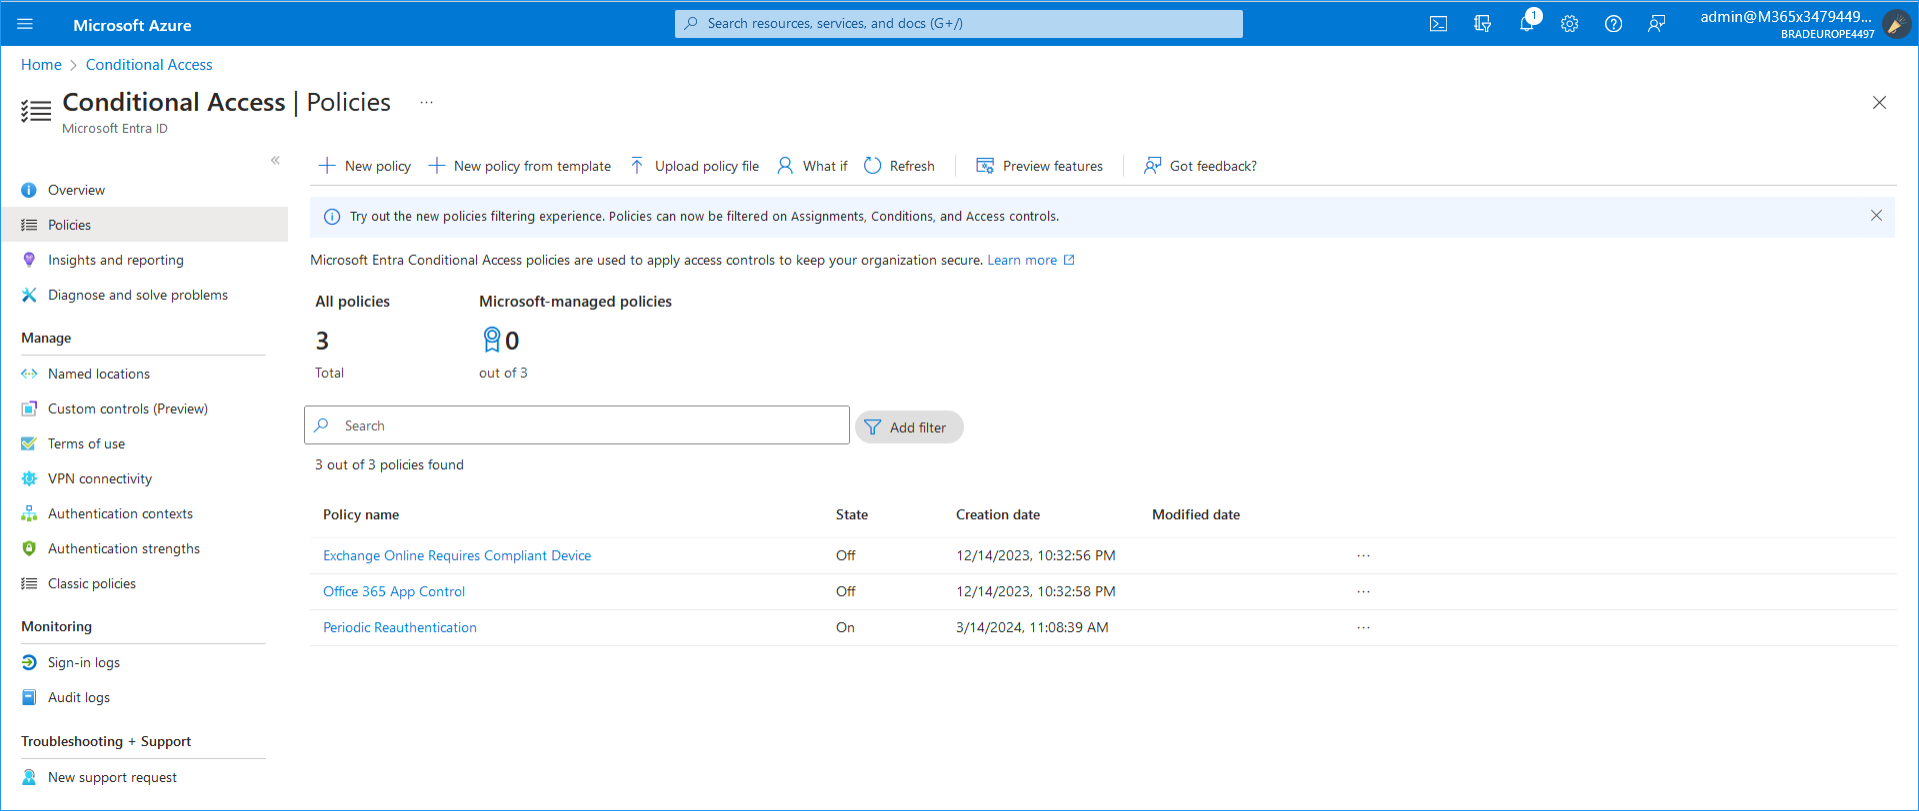The image size is (1919, 811).
Task: Open the Overview menu item
Action: click(76, 190)
